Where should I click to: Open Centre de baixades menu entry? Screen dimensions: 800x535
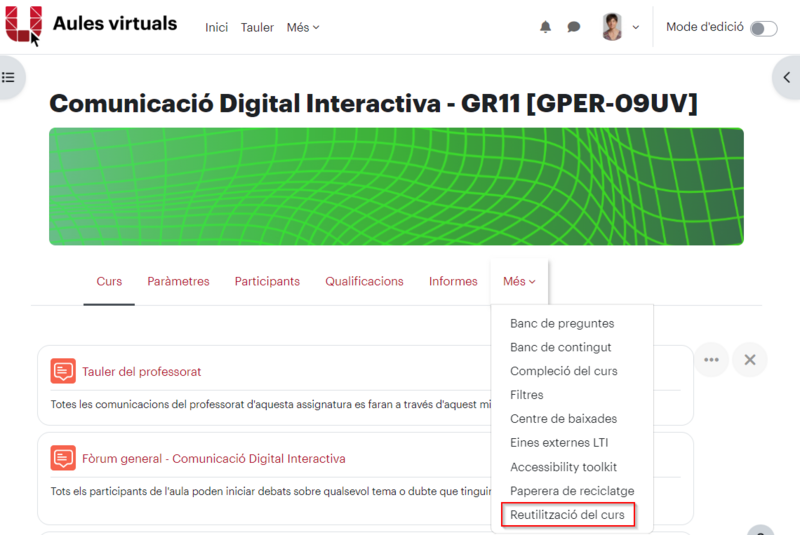[563, 419]
